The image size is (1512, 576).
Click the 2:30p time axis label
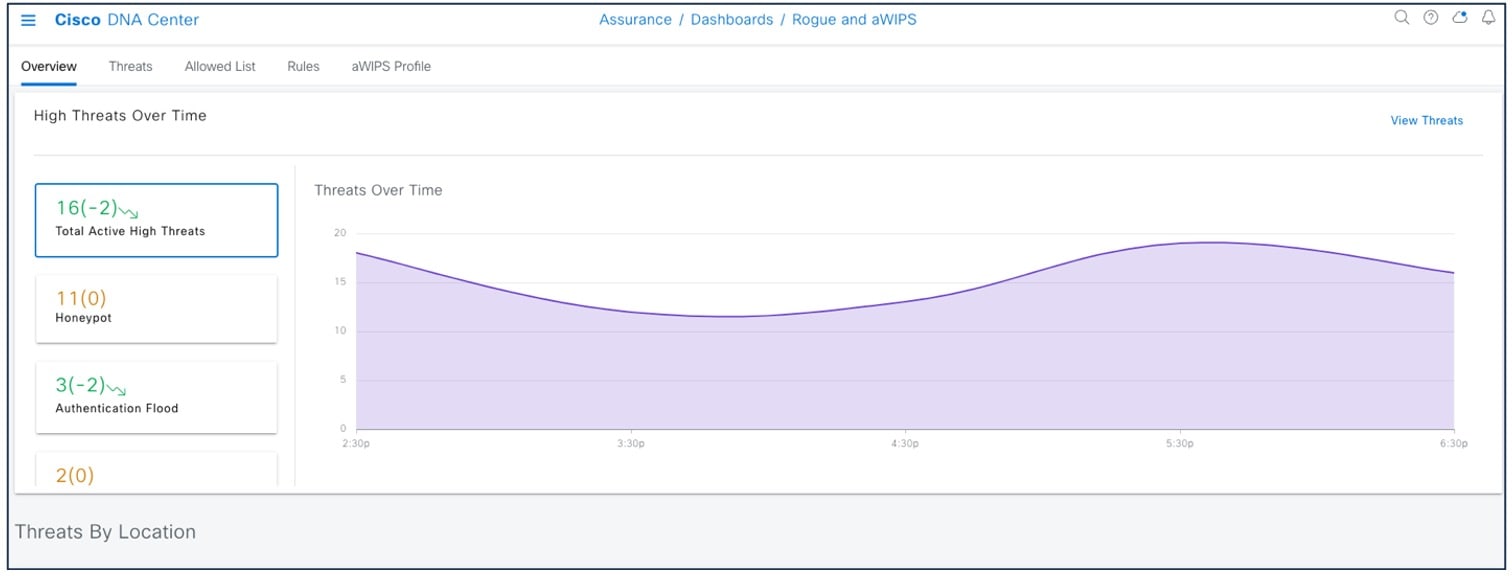click(355, 443)
